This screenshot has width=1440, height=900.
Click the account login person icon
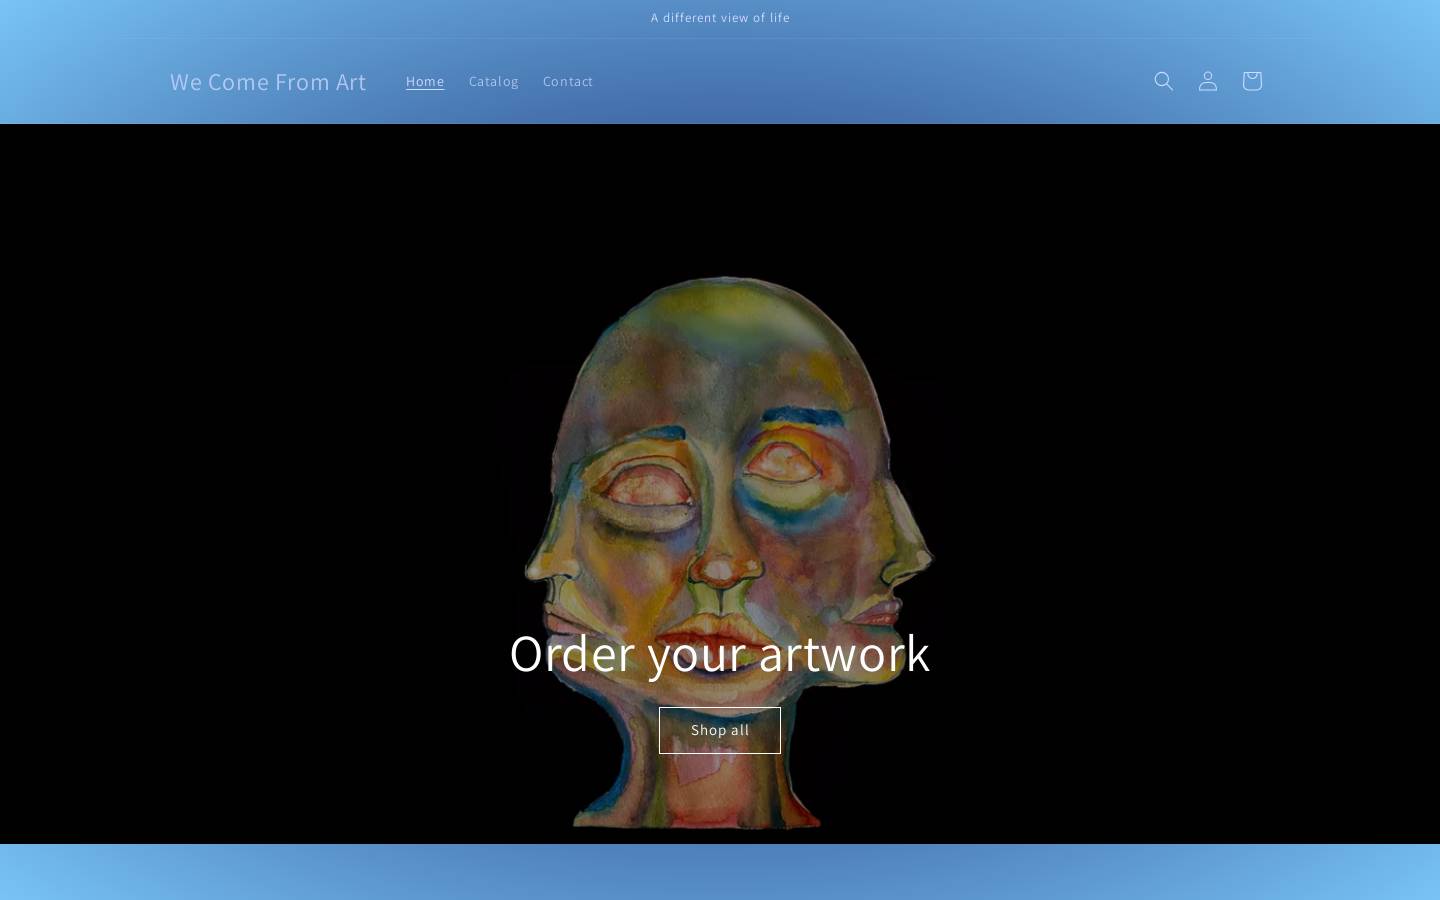pyautogui.click(x=1207, y=81)
